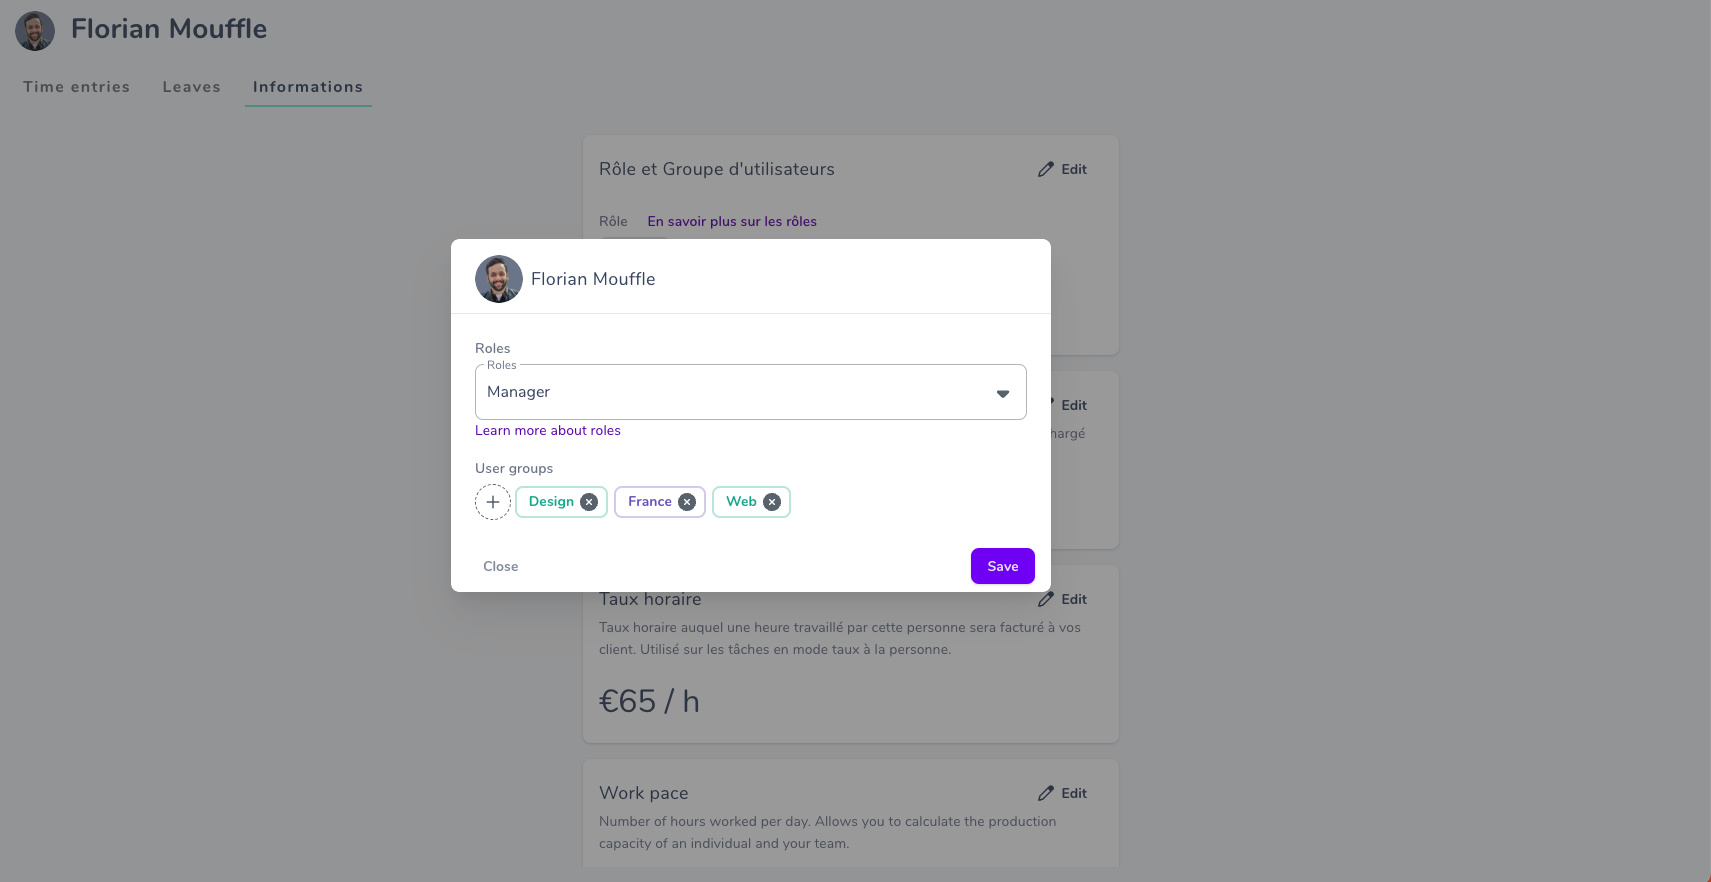The image size is (1711, 882).
Task: Select the Informations tab
Action: pos(308,87)
